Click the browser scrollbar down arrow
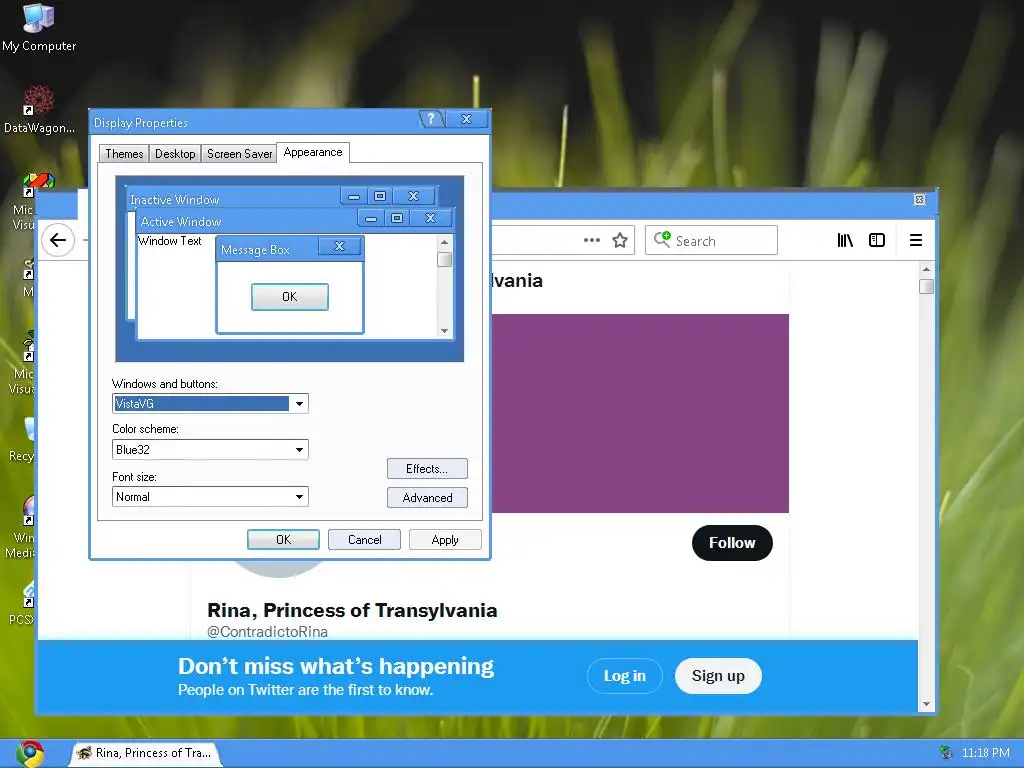Image resolution: width=1024 pixels, height=768 pixels. [926, 704]
